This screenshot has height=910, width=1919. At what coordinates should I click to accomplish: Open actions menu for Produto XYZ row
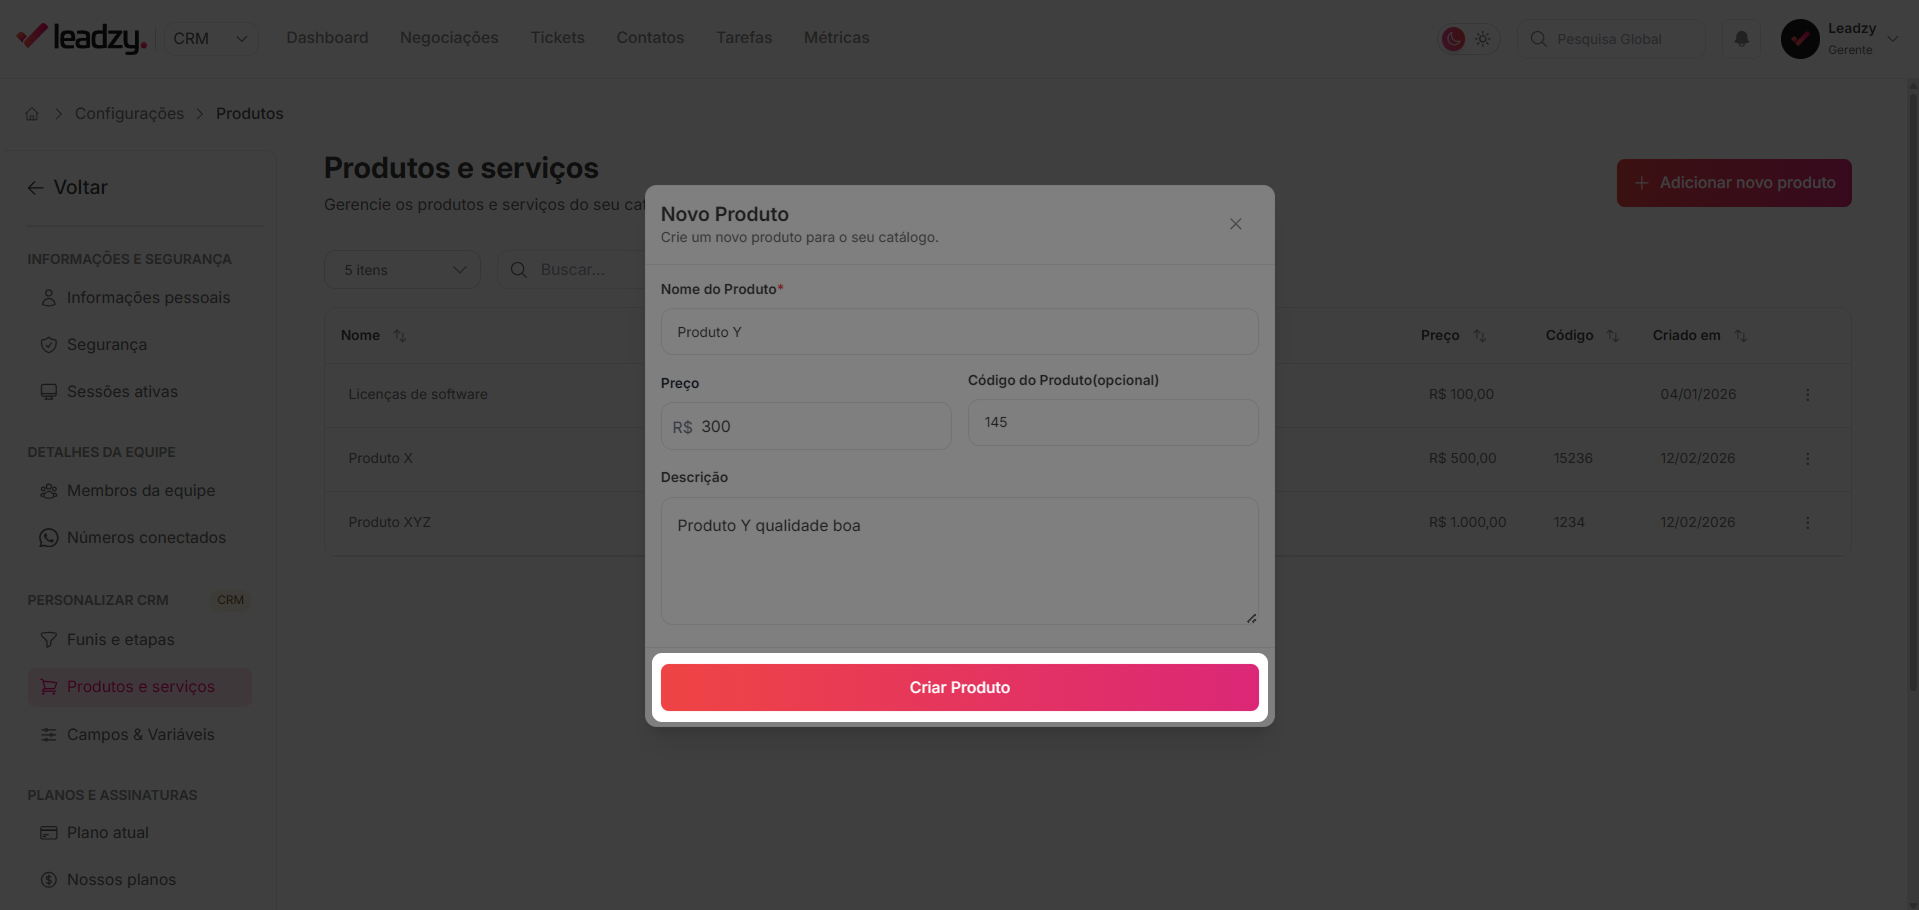point(1807,523)
